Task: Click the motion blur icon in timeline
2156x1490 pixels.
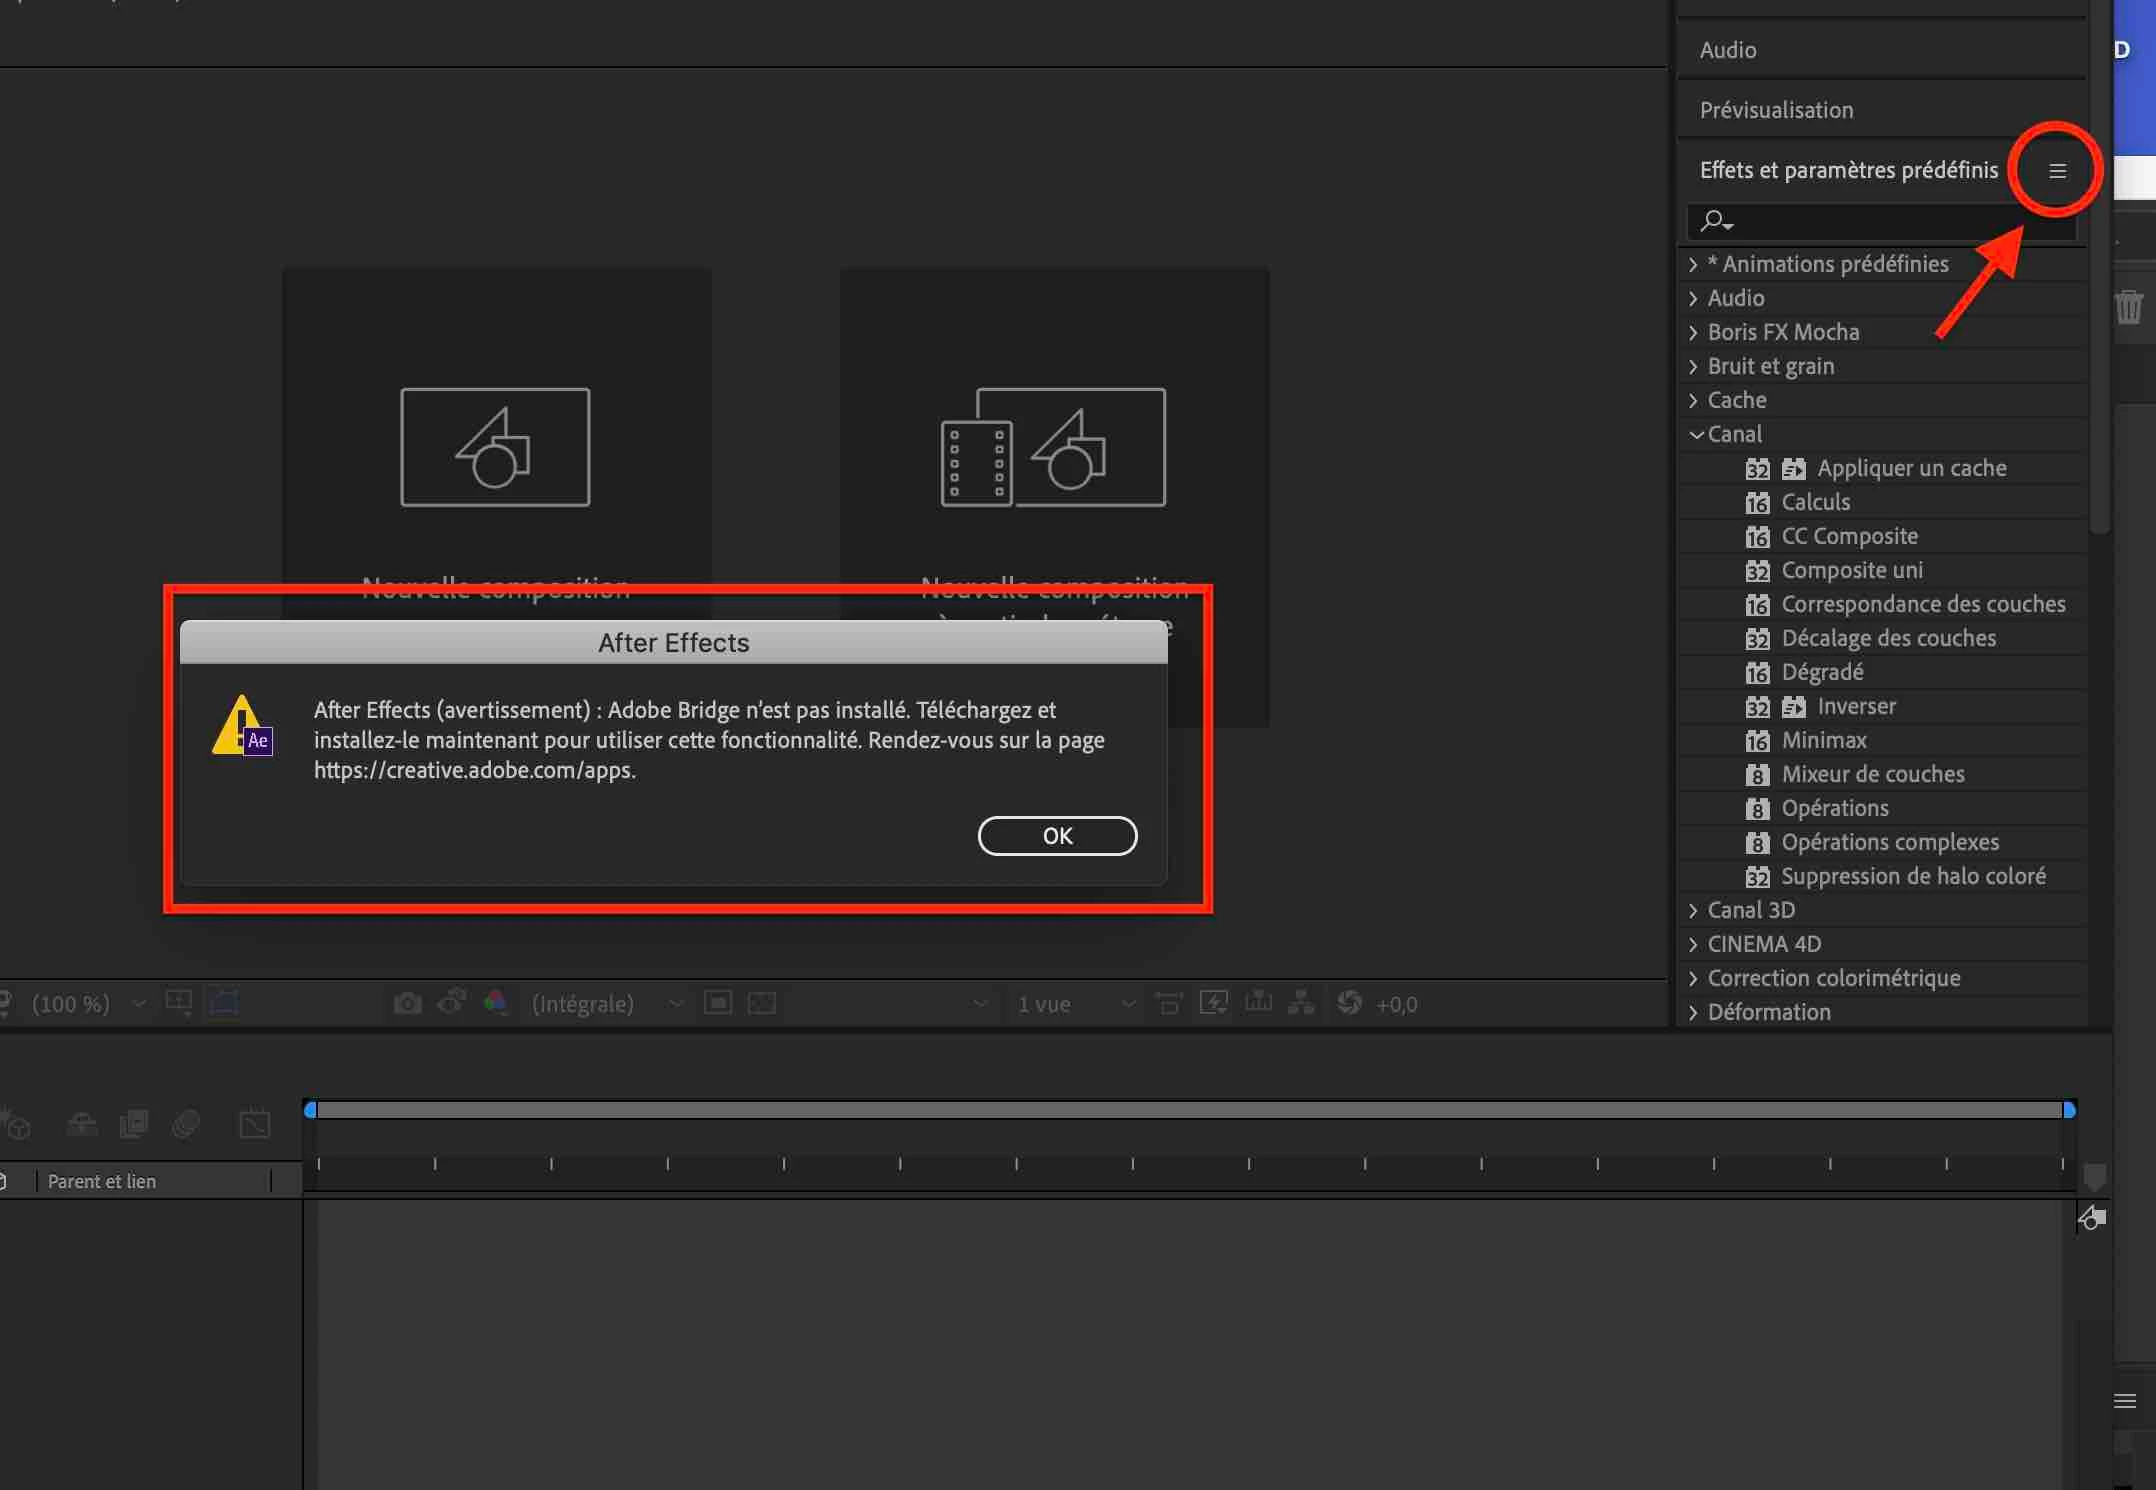Action: [x=186, y=1124]
